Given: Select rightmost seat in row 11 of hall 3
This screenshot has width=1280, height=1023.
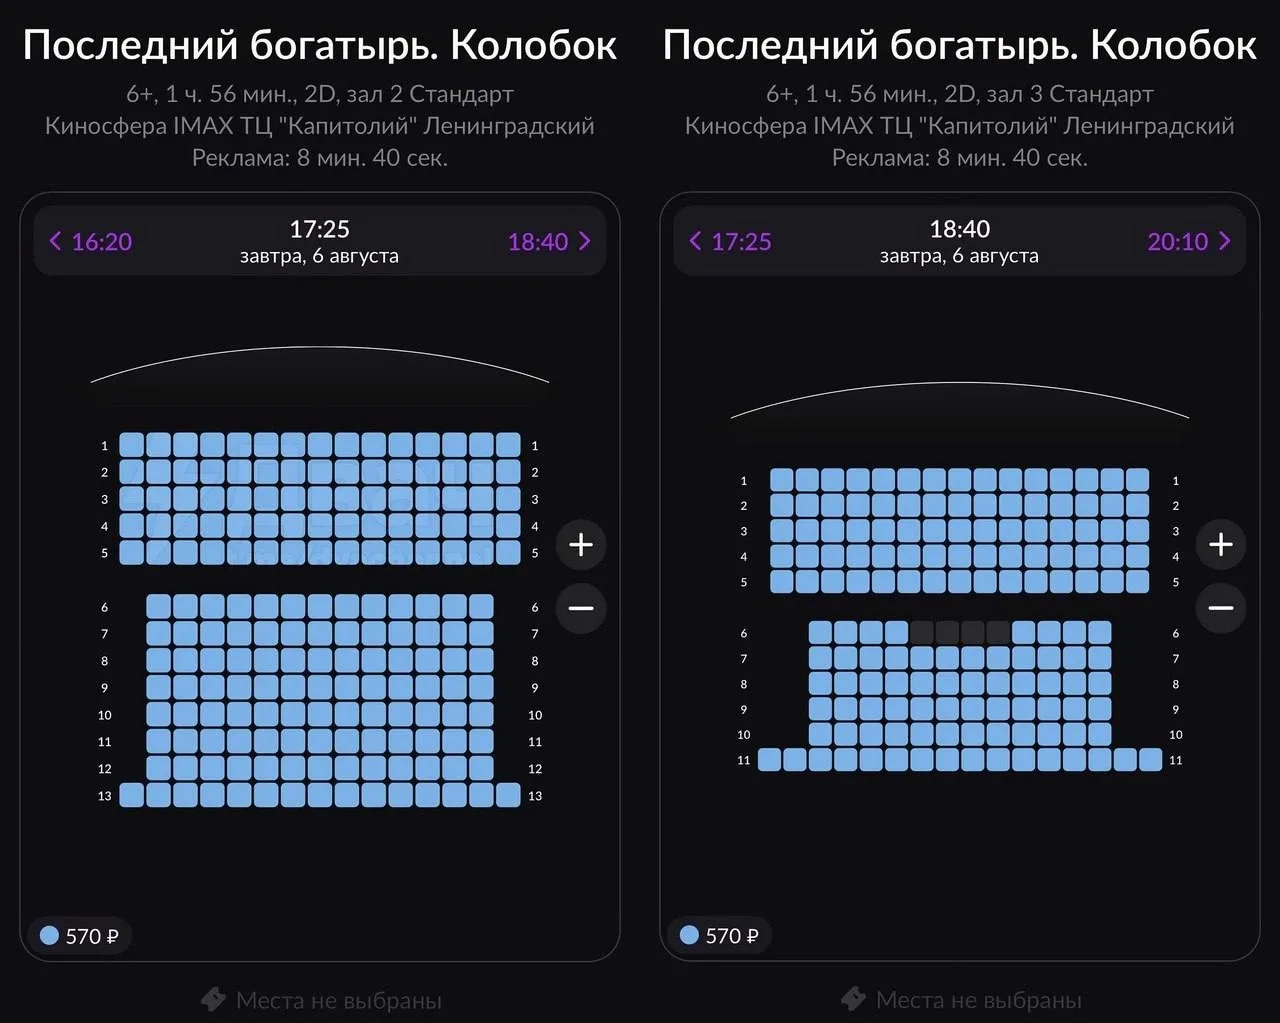Looking at the screenshot, I should pyautogui.click(x=1150, y=760).
